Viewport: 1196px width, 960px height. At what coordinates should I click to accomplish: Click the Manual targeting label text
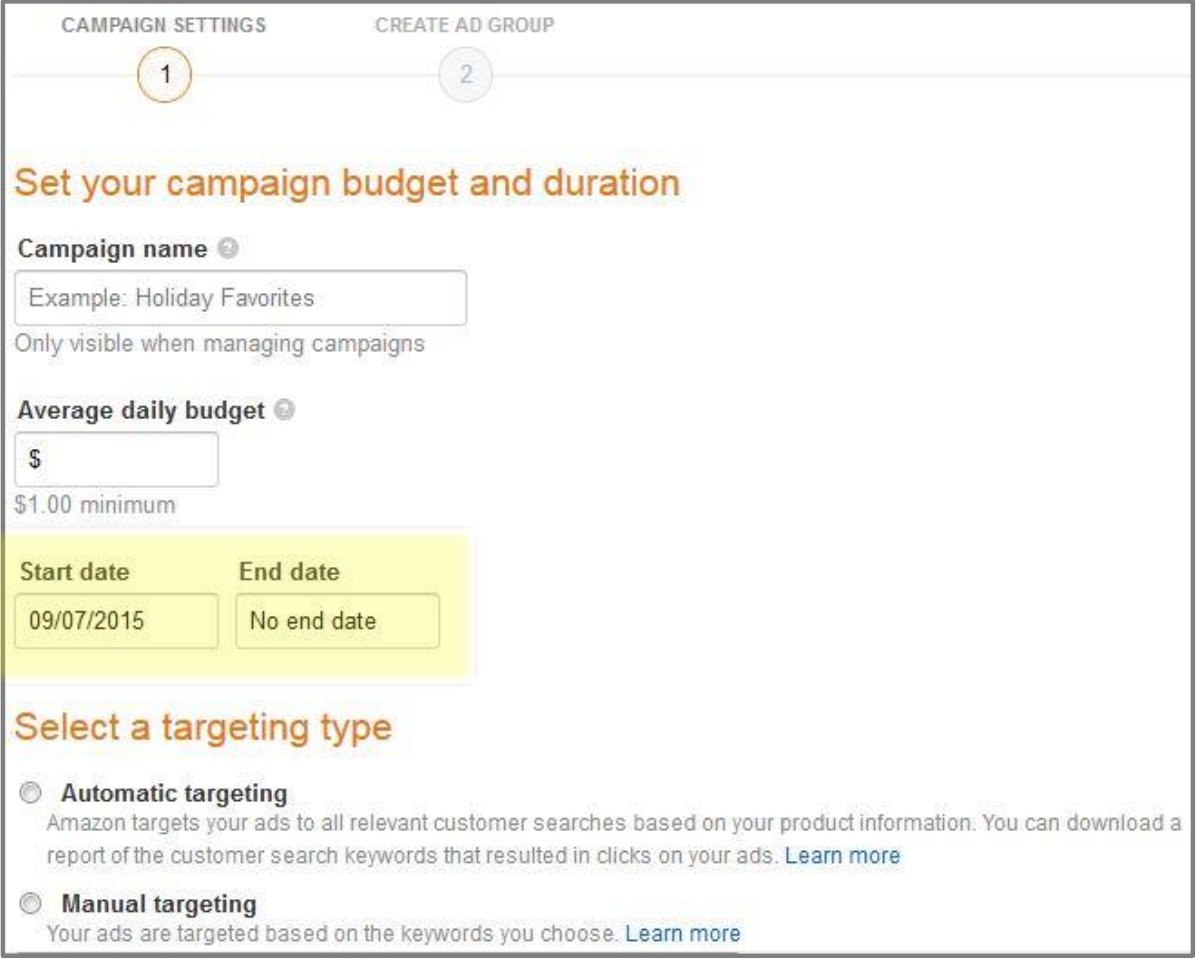pyautogui.click(x=159, y=904)
